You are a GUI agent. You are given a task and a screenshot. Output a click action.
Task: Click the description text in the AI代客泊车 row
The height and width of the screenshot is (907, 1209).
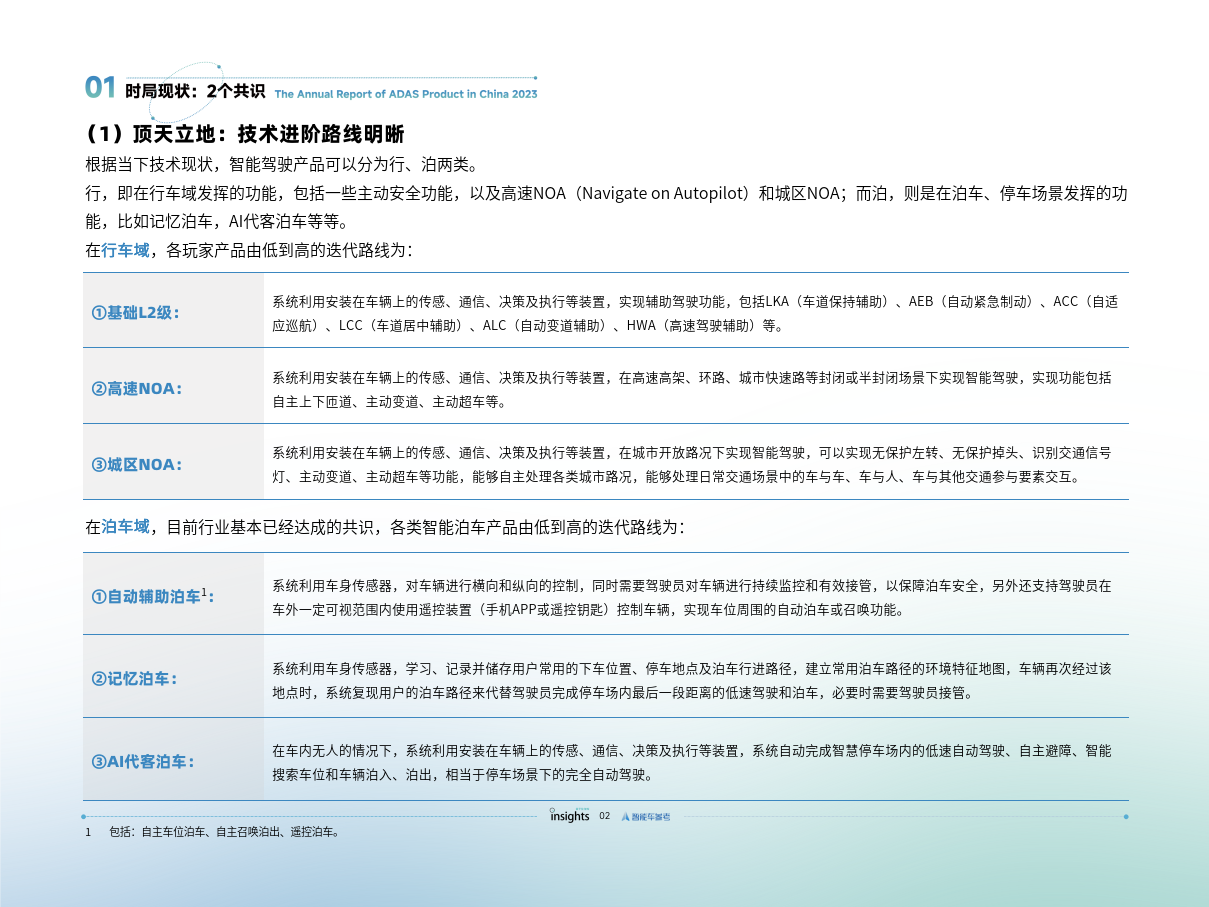(692, 762)
